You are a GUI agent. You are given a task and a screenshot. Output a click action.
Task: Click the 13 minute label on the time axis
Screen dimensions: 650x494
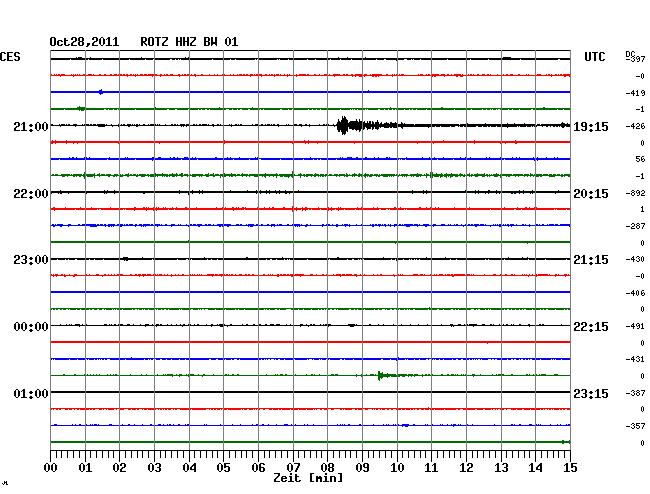pyautogui.click(x=501, y=468)
